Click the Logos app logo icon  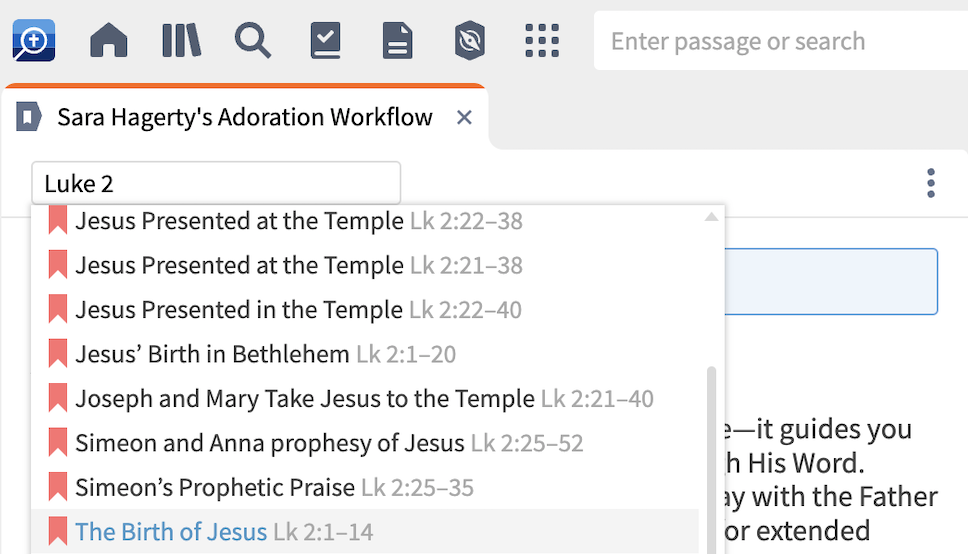click(33, 41)
